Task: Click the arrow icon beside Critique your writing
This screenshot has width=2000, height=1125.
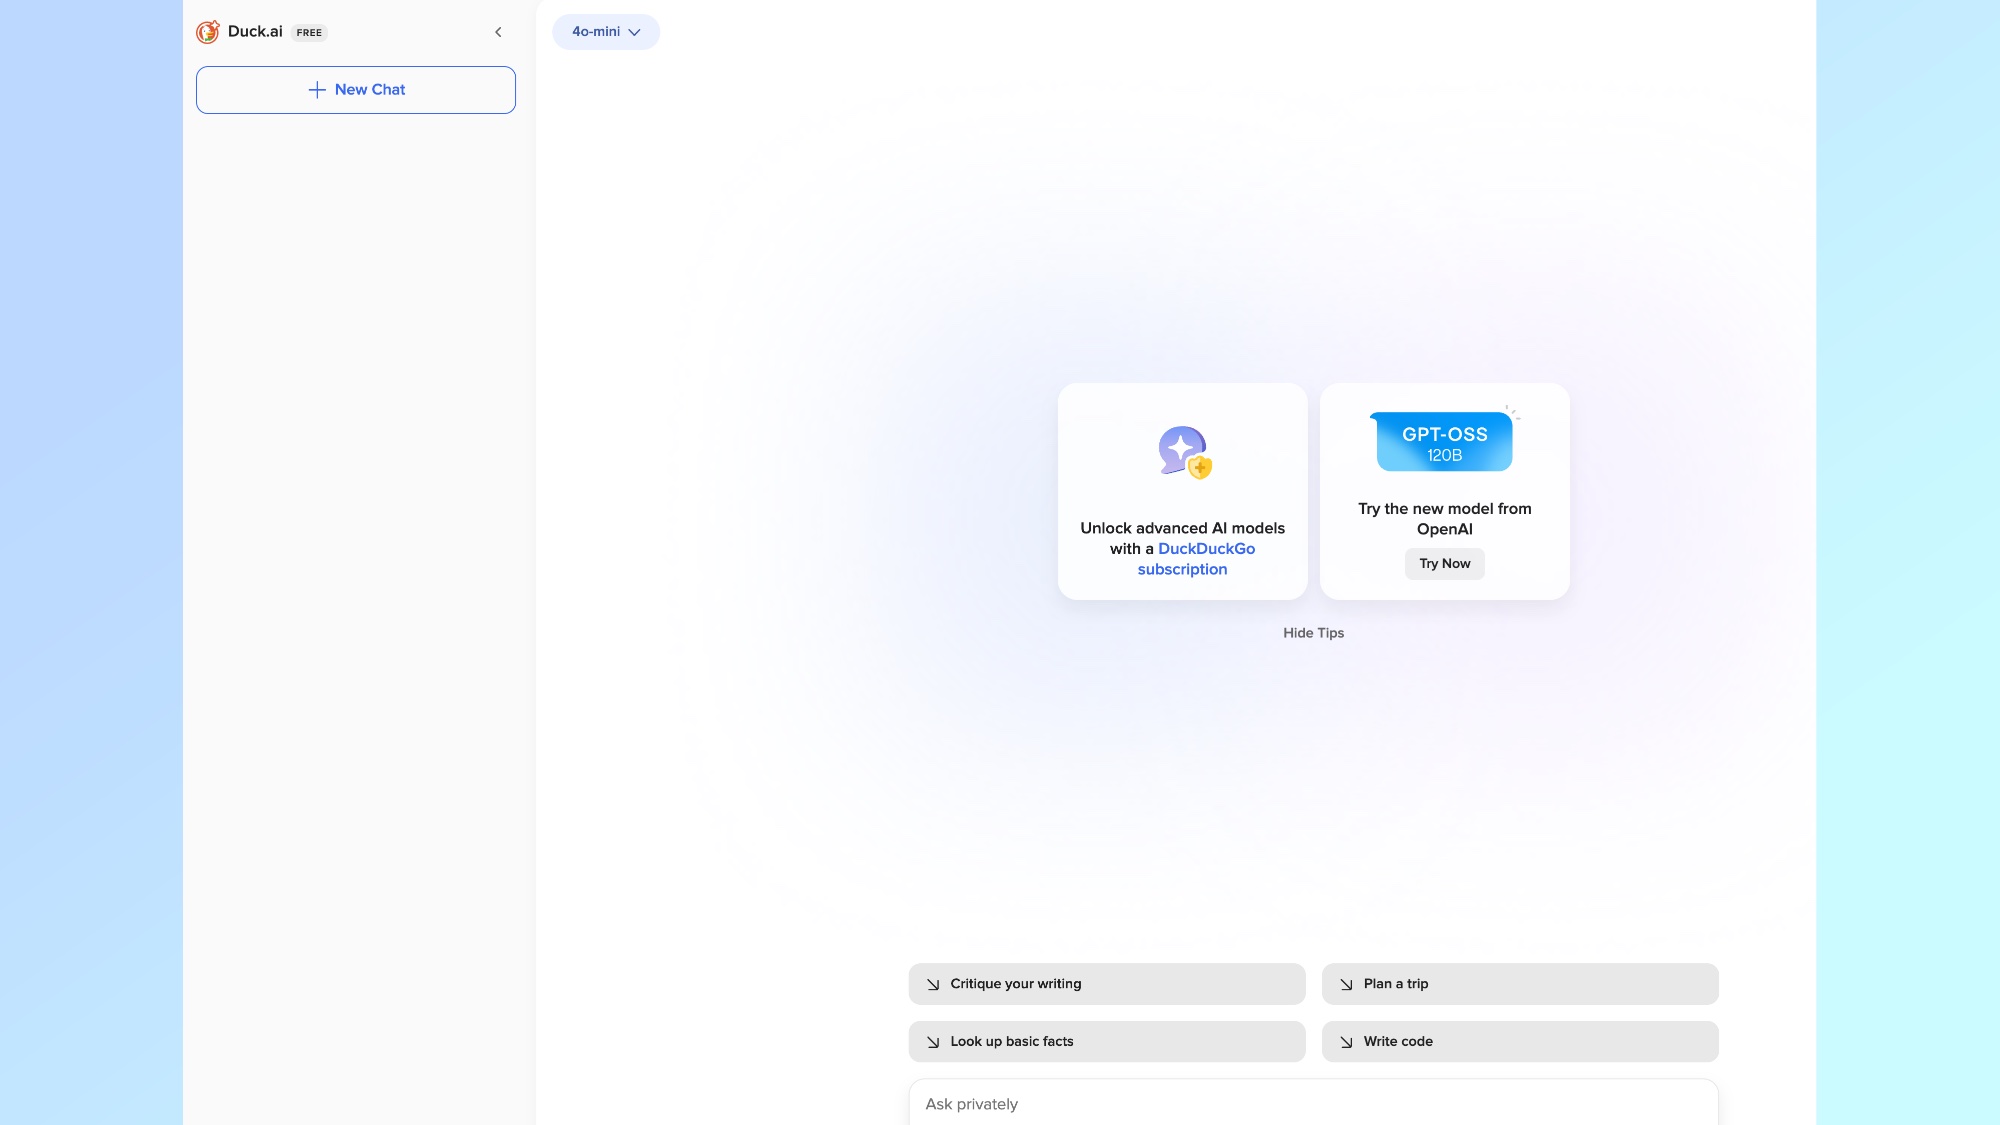Action: 933,985
